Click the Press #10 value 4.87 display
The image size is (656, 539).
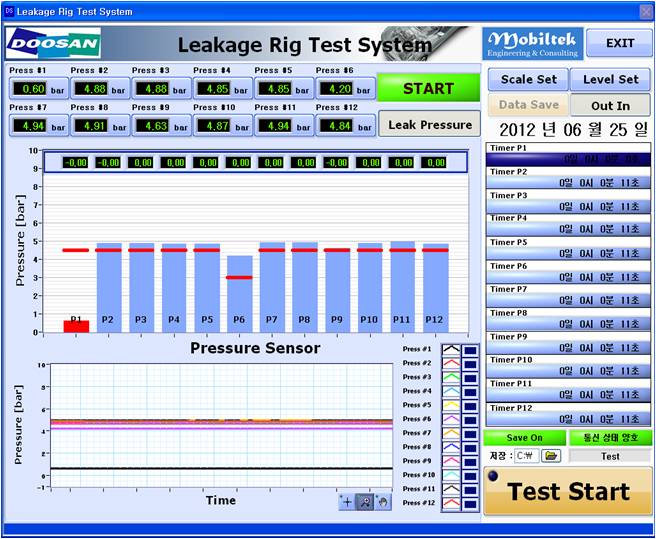click(215, 126)
